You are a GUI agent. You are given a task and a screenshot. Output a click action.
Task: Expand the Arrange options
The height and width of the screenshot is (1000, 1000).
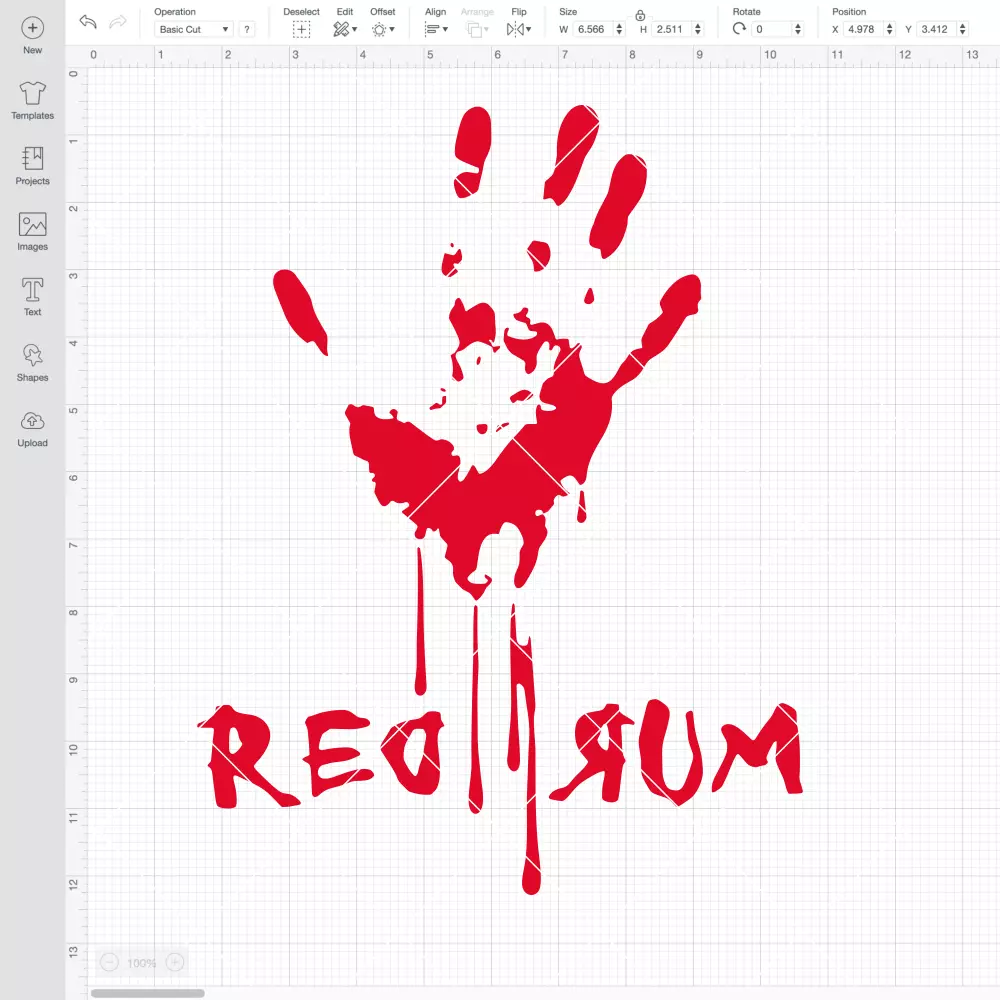[x=477, y=29]
